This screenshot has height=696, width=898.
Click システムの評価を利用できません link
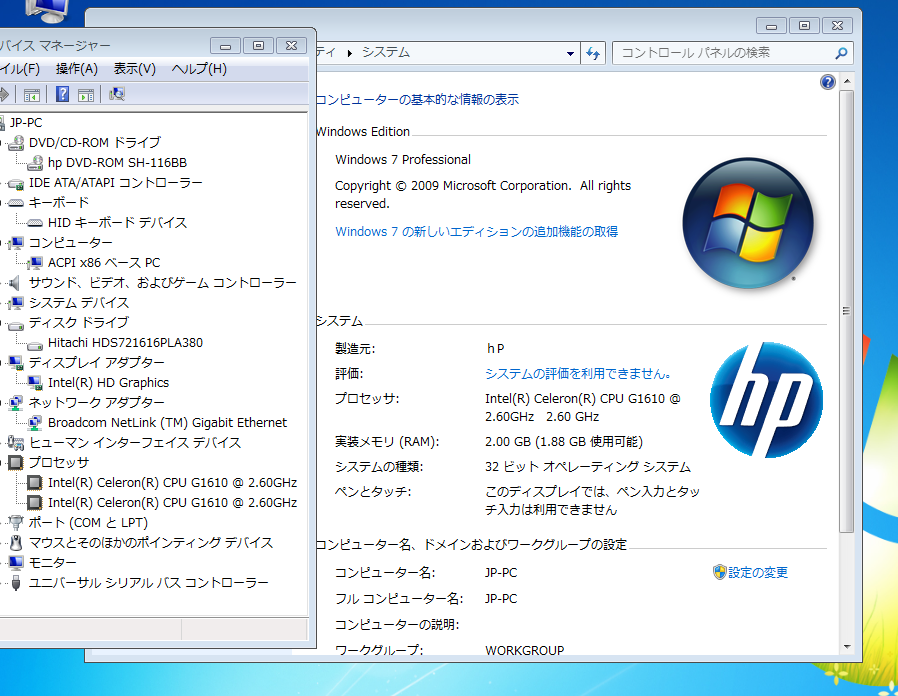click(x=578, y=373)
